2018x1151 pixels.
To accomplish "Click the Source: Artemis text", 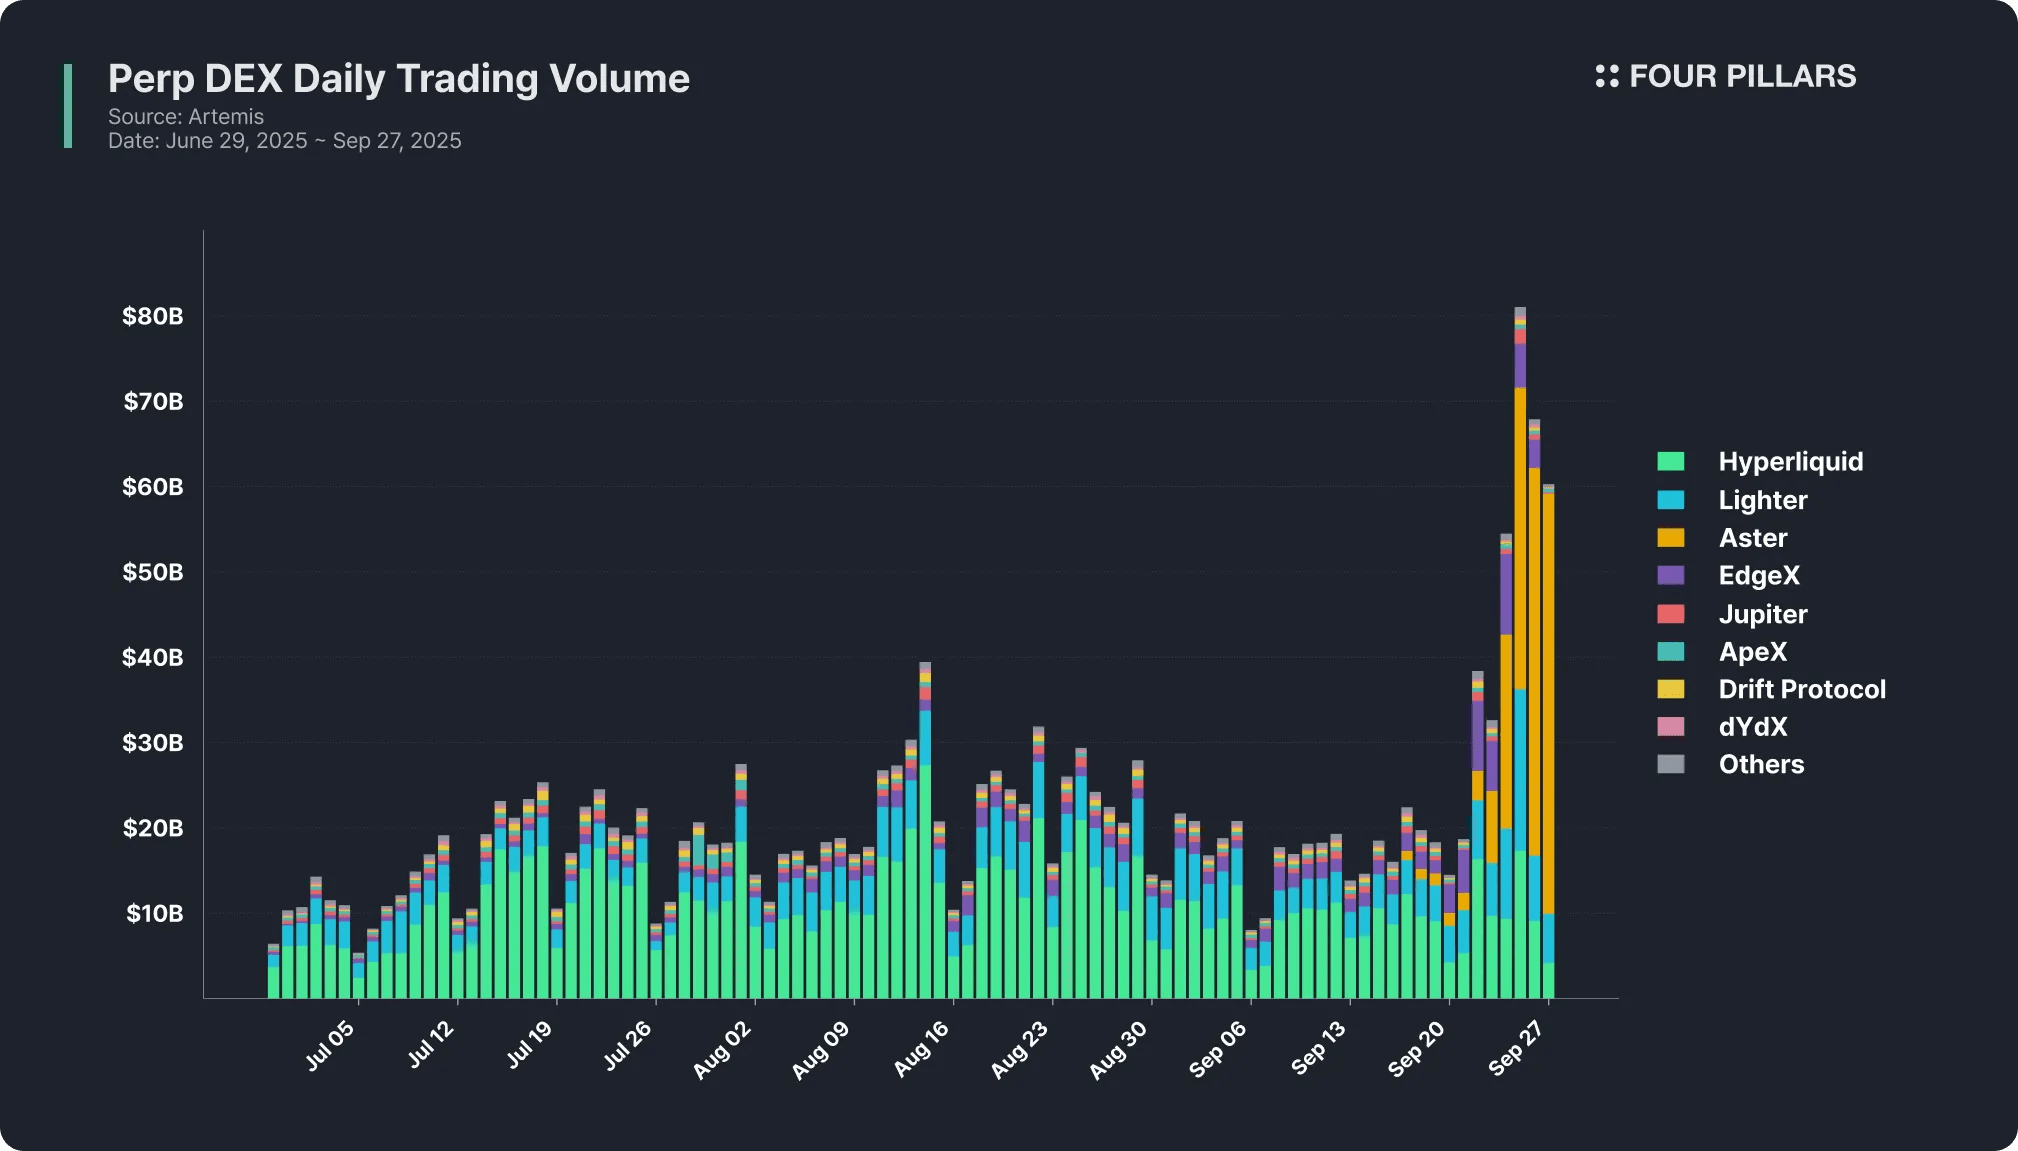I will click(x=186, y=117).
